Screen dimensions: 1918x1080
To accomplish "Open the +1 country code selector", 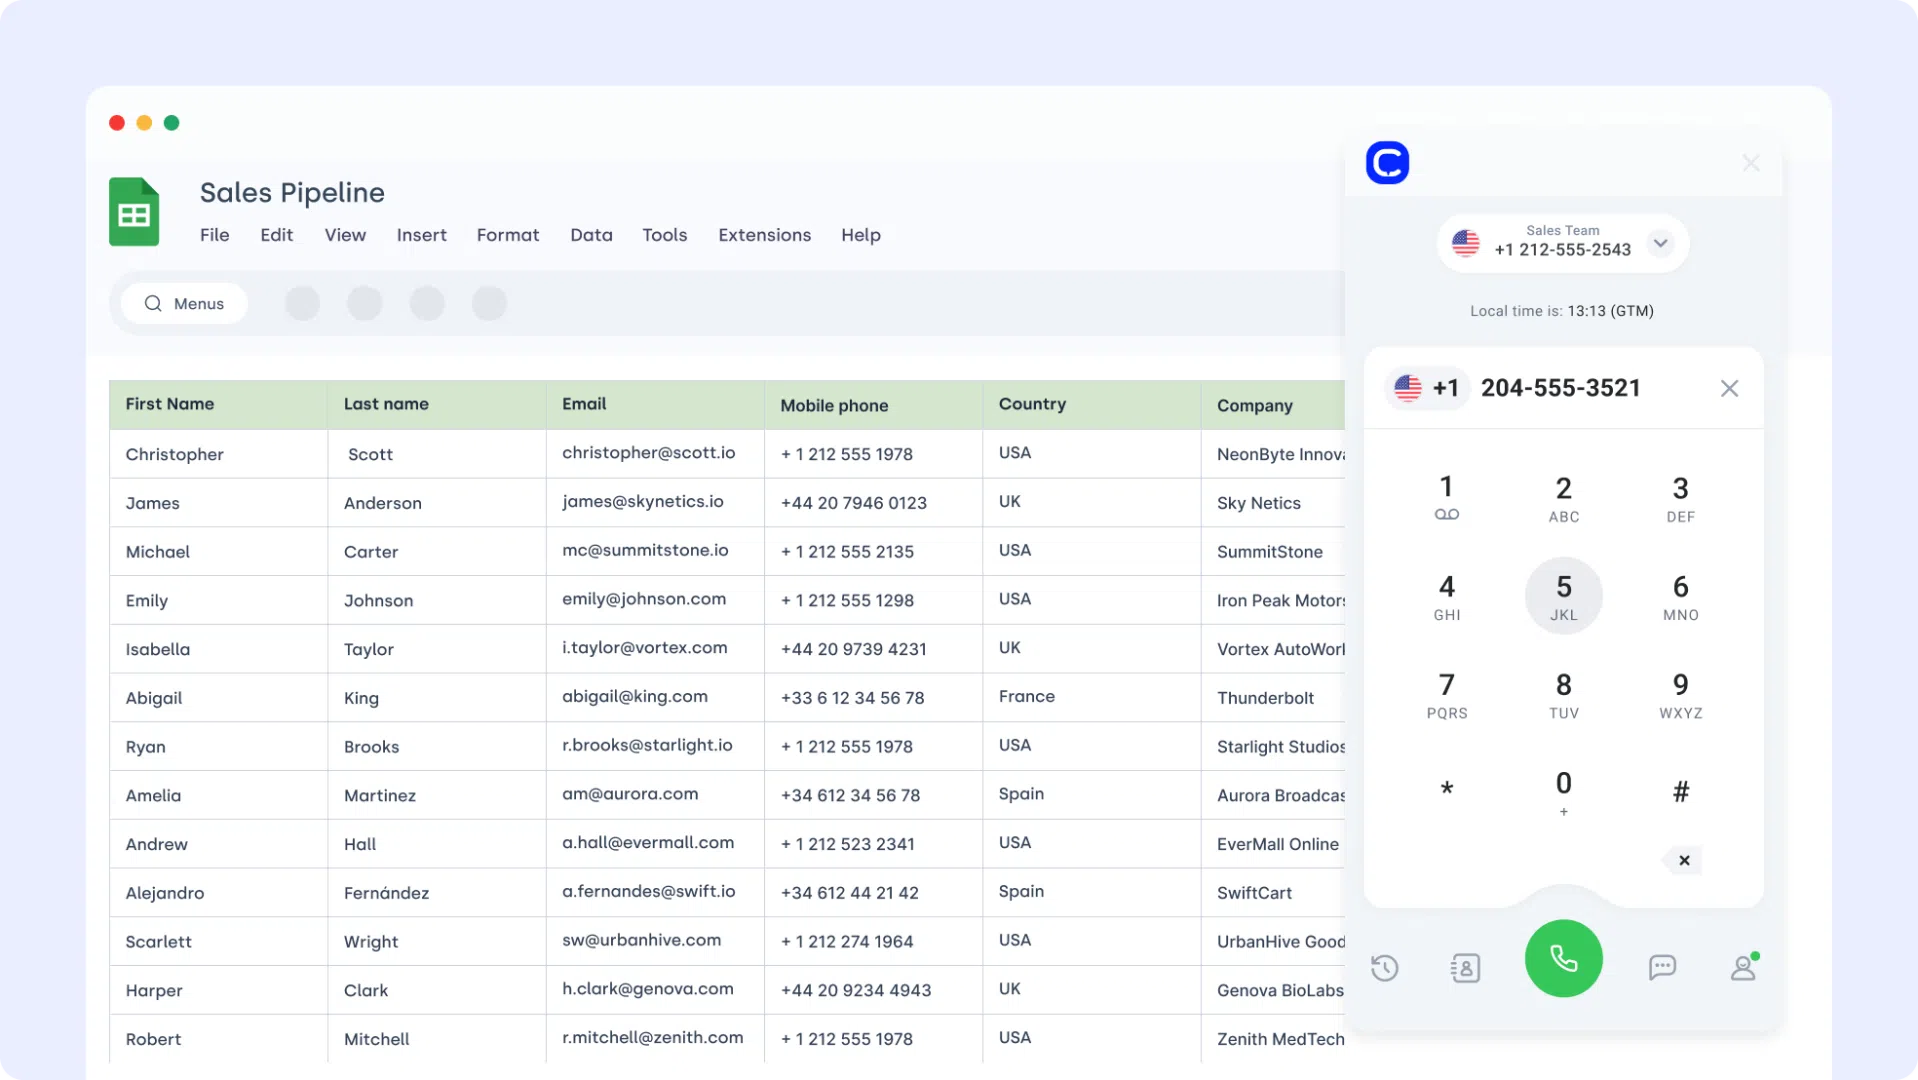I will [1427, 388].
